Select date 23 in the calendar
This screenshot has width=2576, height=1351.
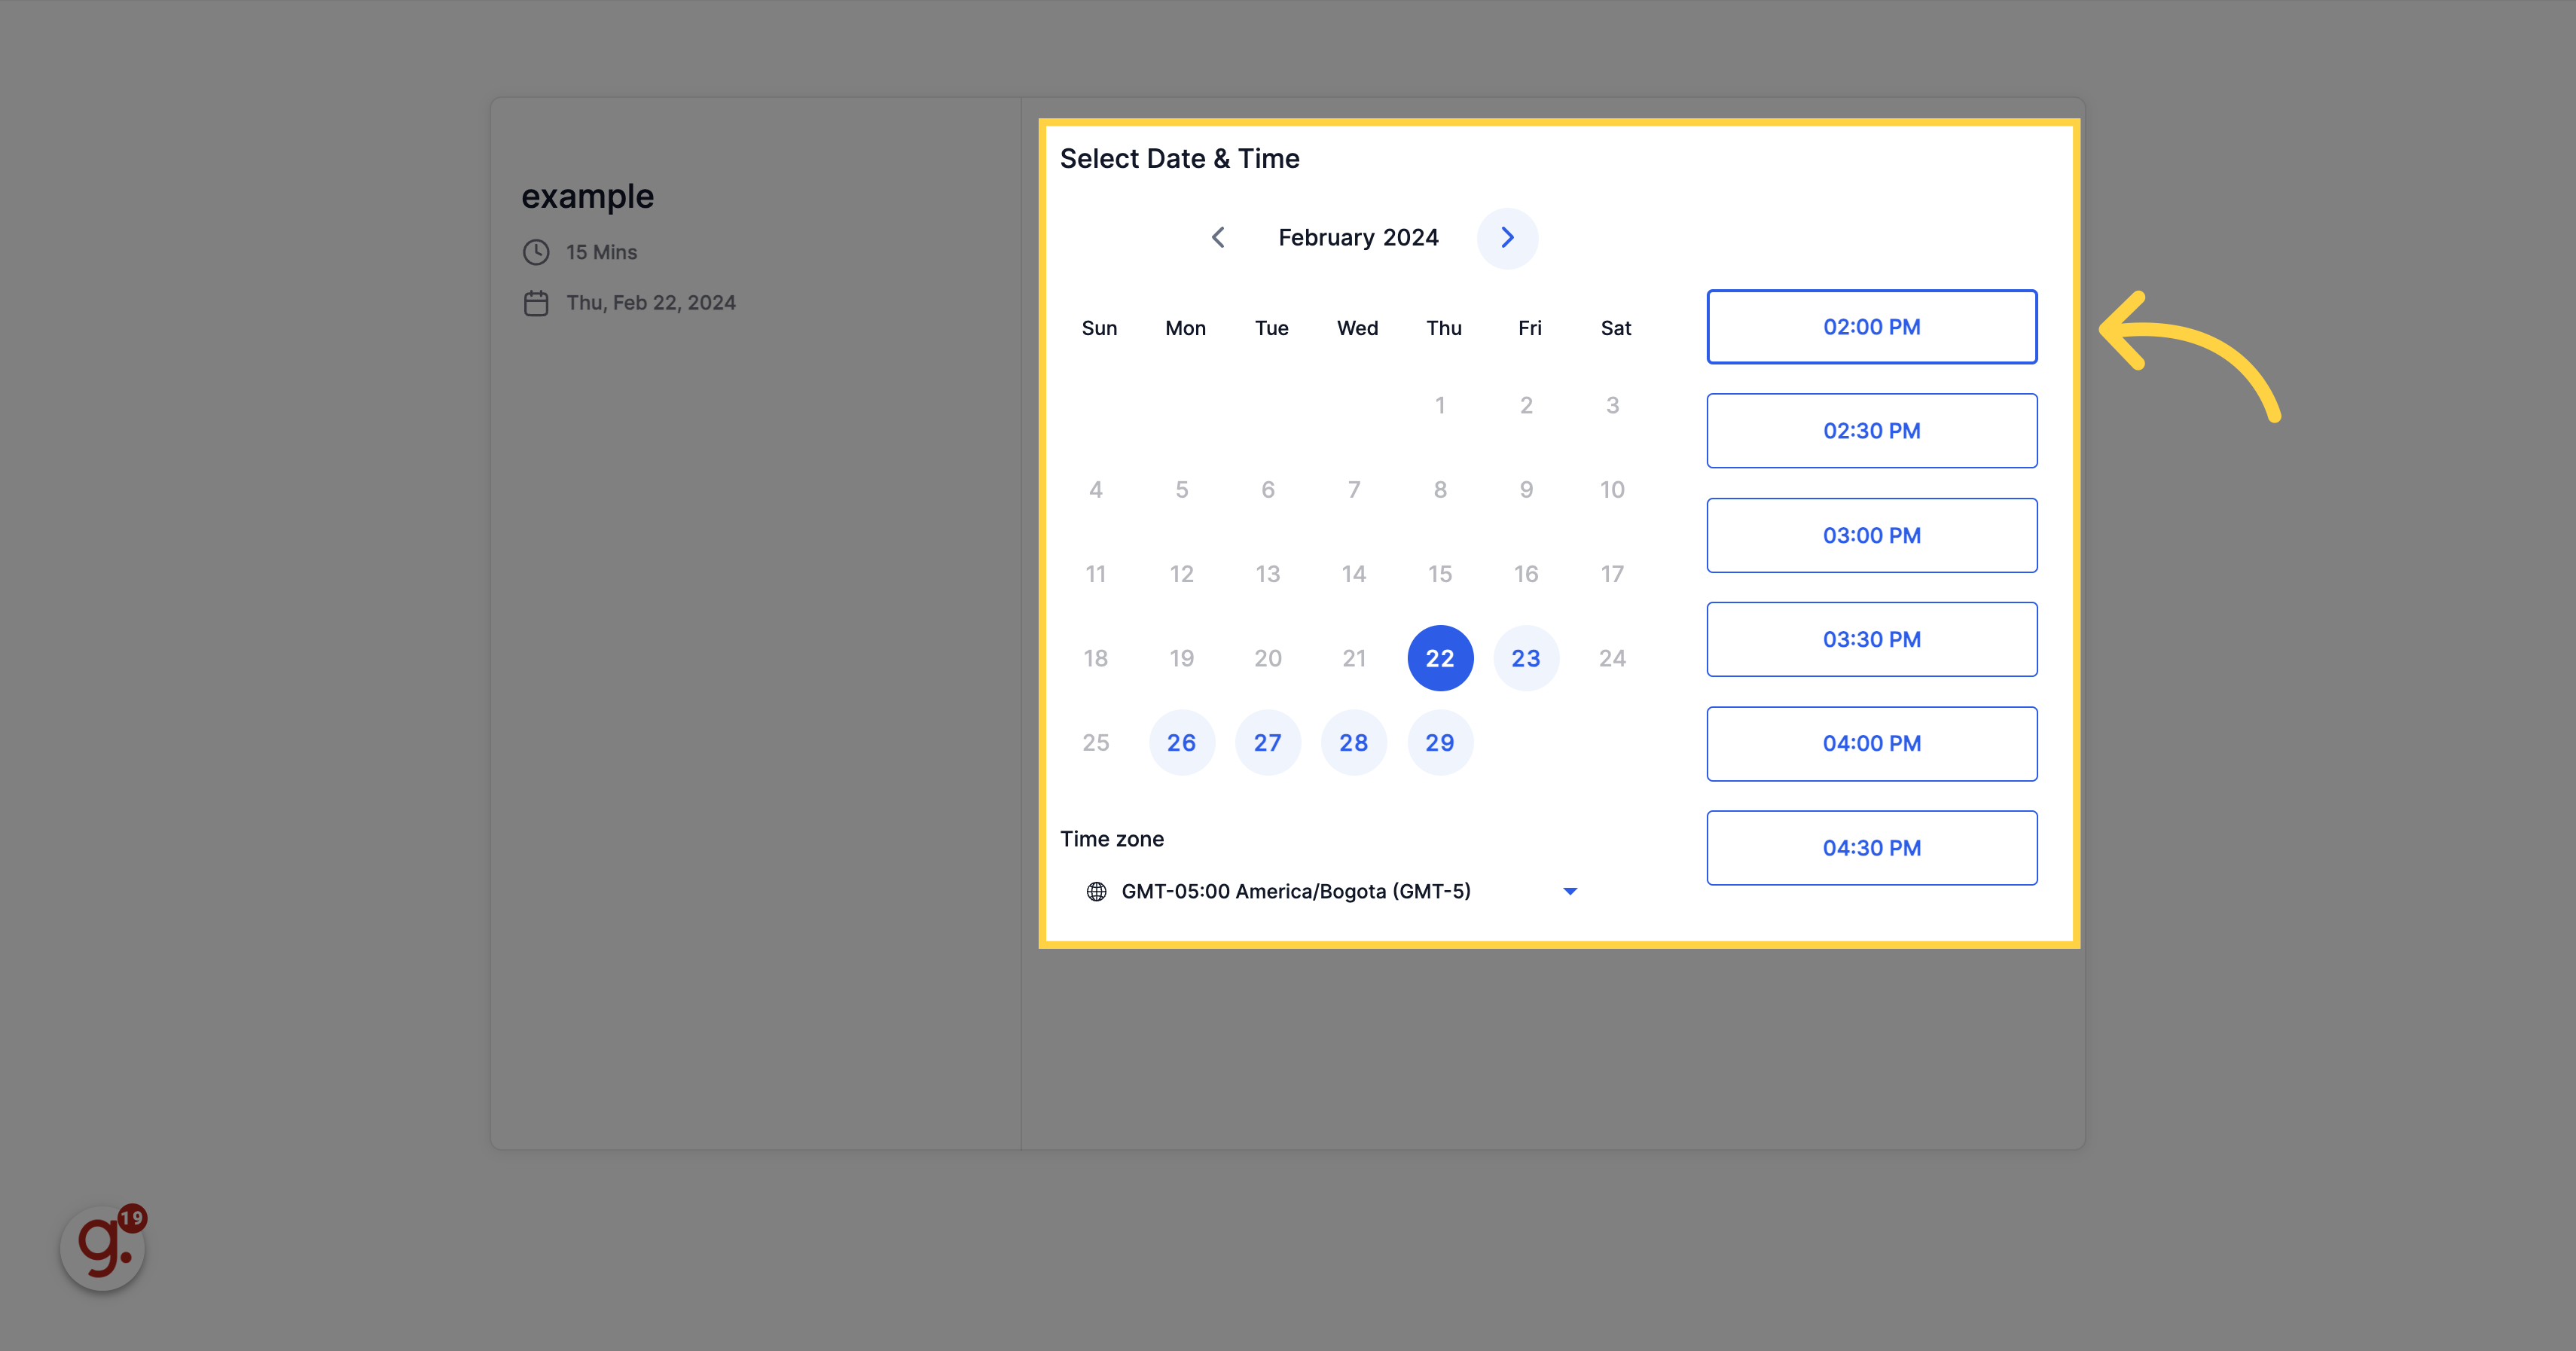[1526, 658]
